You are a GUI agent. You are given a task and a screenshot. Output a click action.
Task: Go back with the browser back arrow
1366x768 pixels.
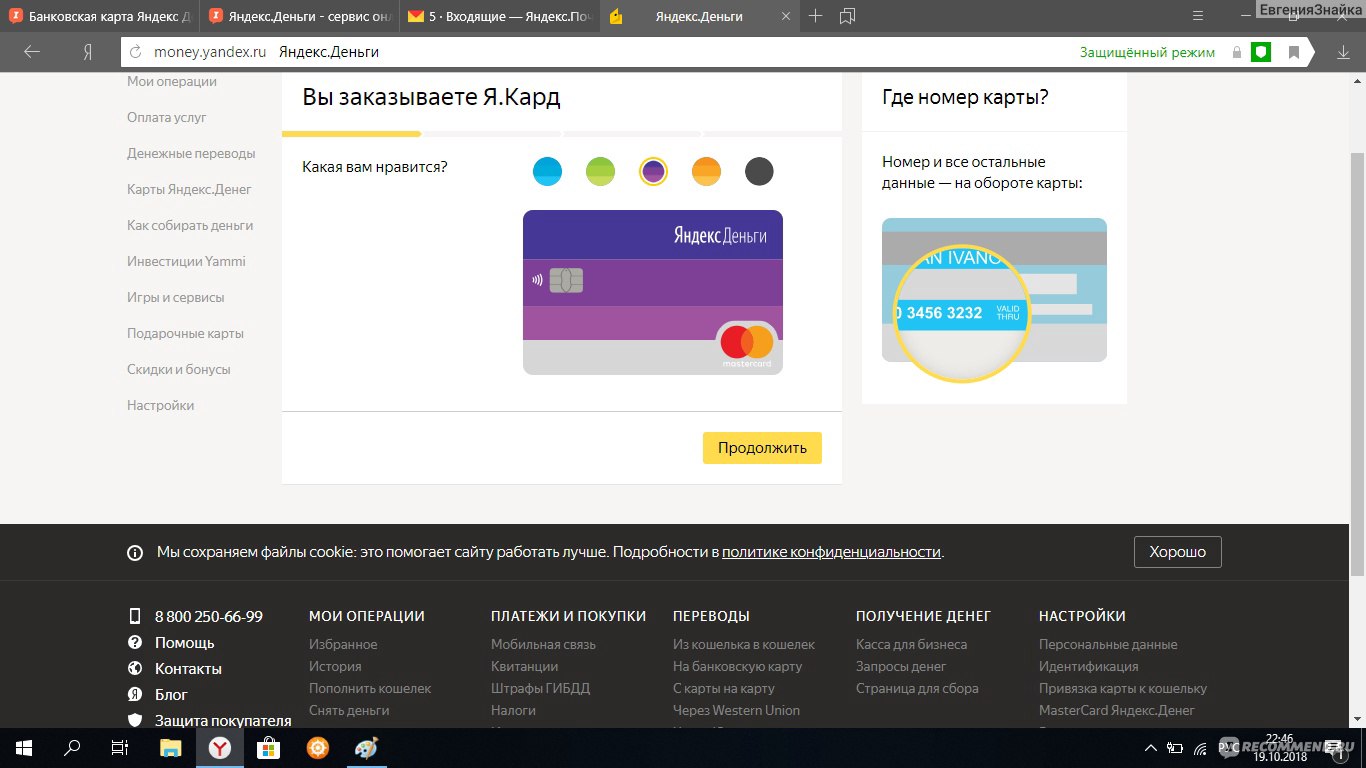pyautogui.click(x=32, y=52)
